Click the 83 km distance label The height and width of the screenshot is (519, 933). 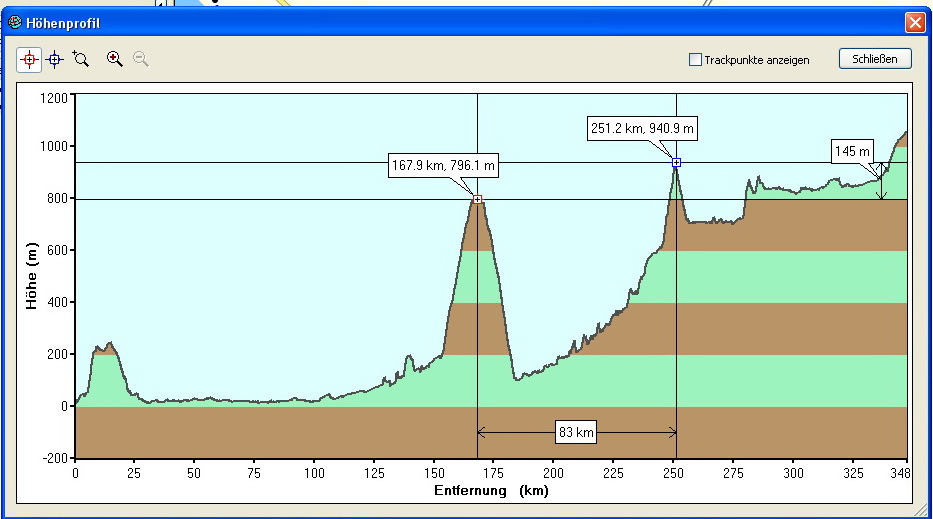click(577, 432)
